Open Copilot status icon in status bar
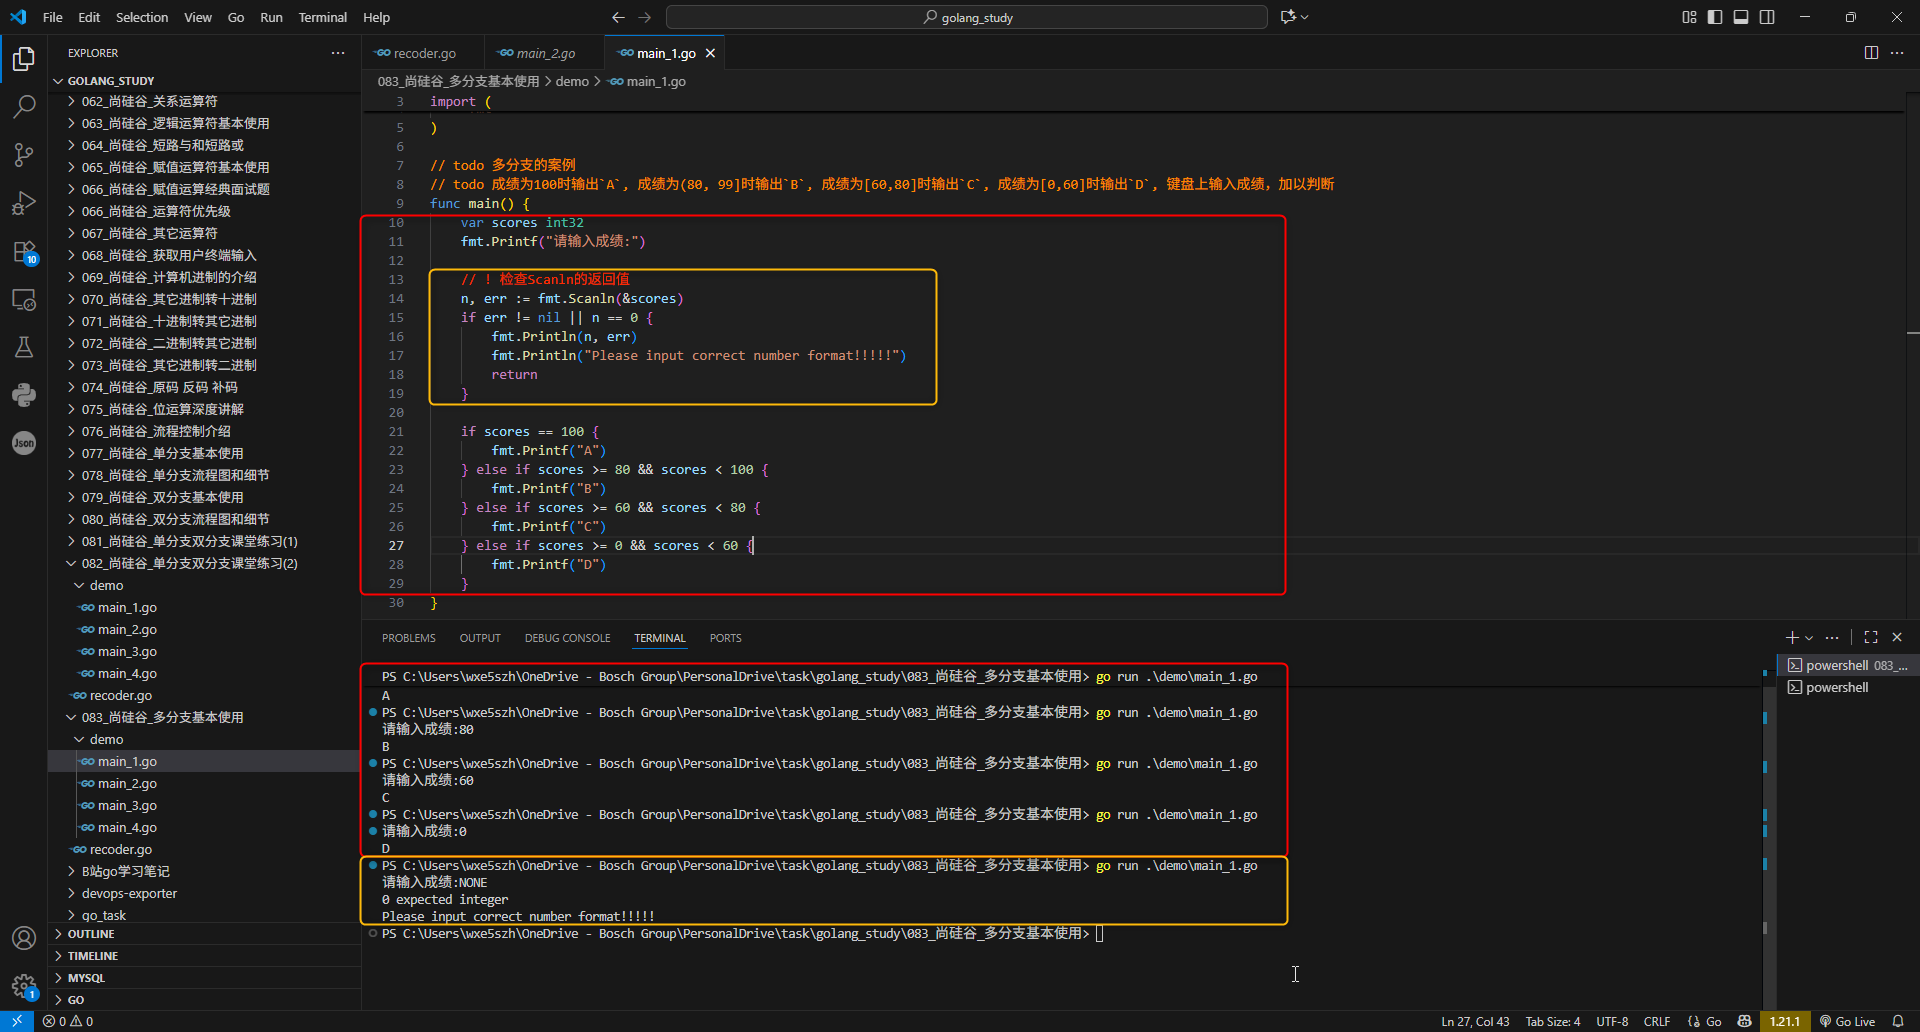 [1745, 1021]
